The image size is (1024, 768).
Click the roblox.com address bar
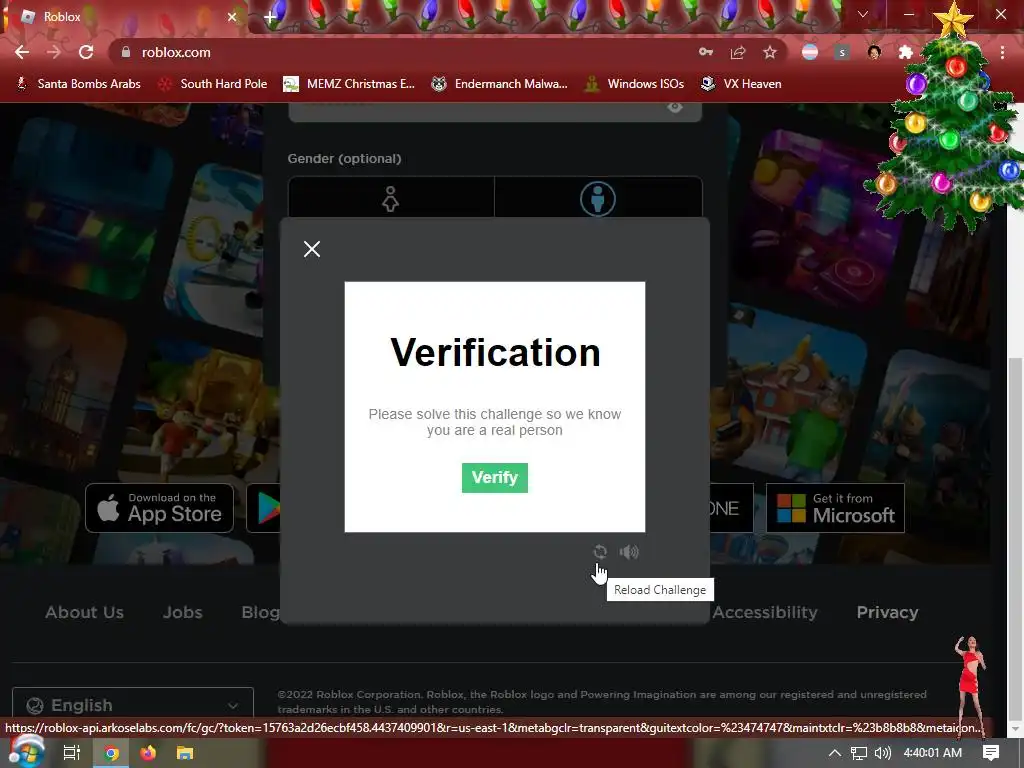[x=405, y=52]
